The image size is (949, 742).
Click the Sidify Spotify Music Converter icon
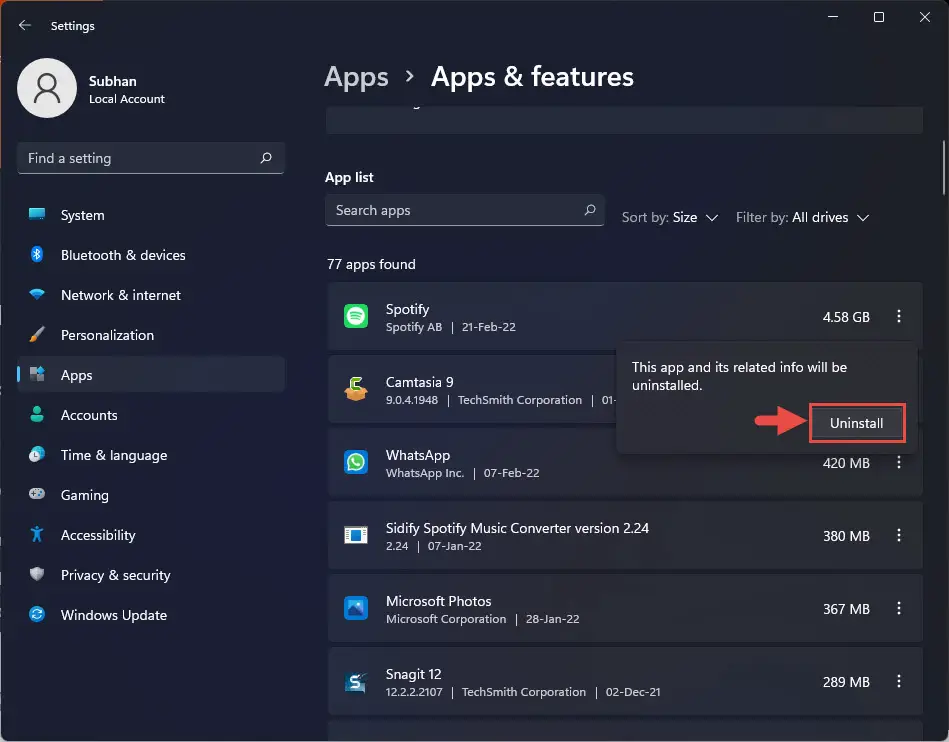(x=356, y=536)
